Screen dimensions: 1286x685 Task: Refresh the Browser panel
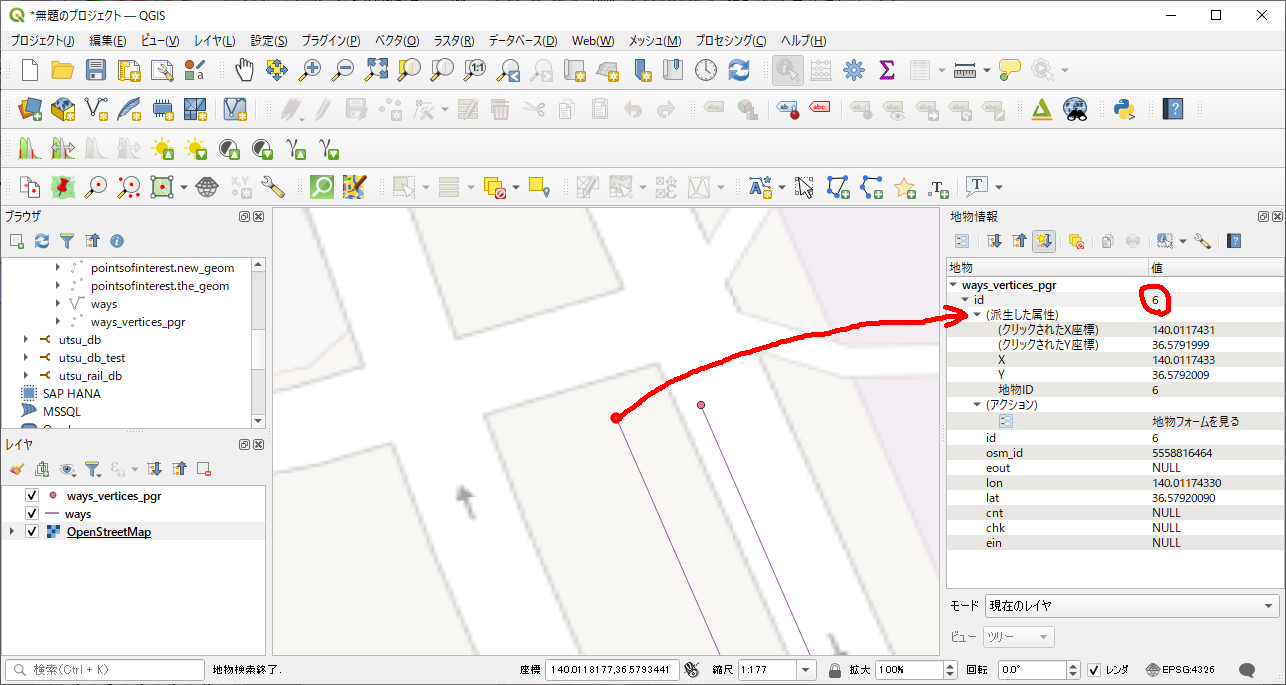coord(42,241)
